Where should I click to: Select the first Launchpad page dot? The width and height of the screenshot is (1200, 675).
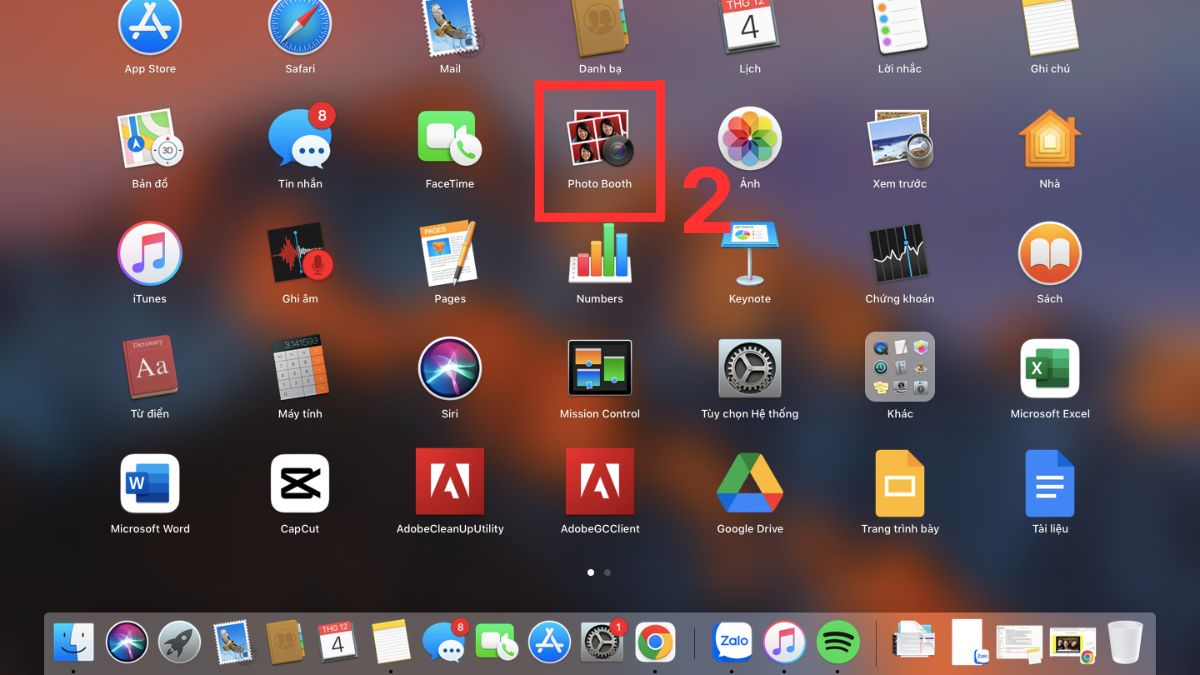[590, 573]
